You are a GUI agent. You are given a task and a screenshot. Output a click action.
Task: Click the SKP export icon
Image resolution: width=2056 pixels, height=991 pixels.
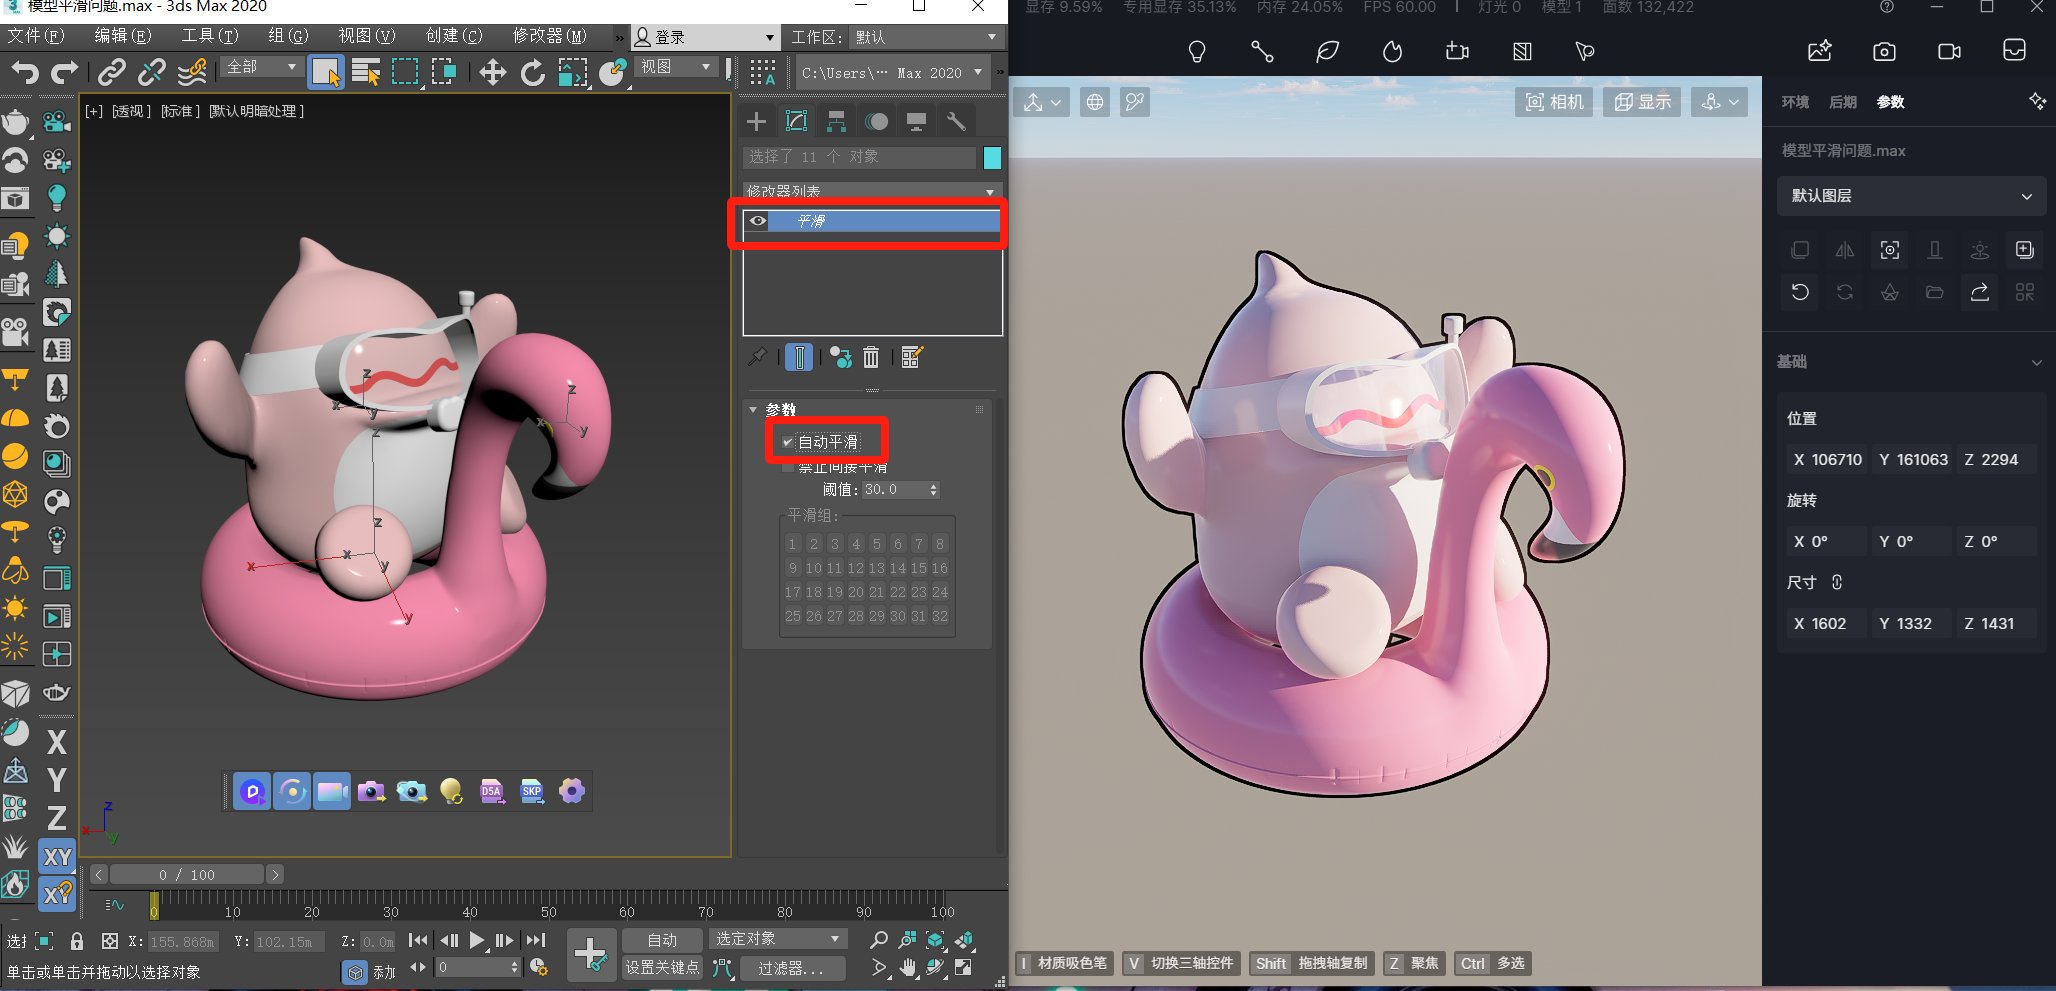[531, 792]
